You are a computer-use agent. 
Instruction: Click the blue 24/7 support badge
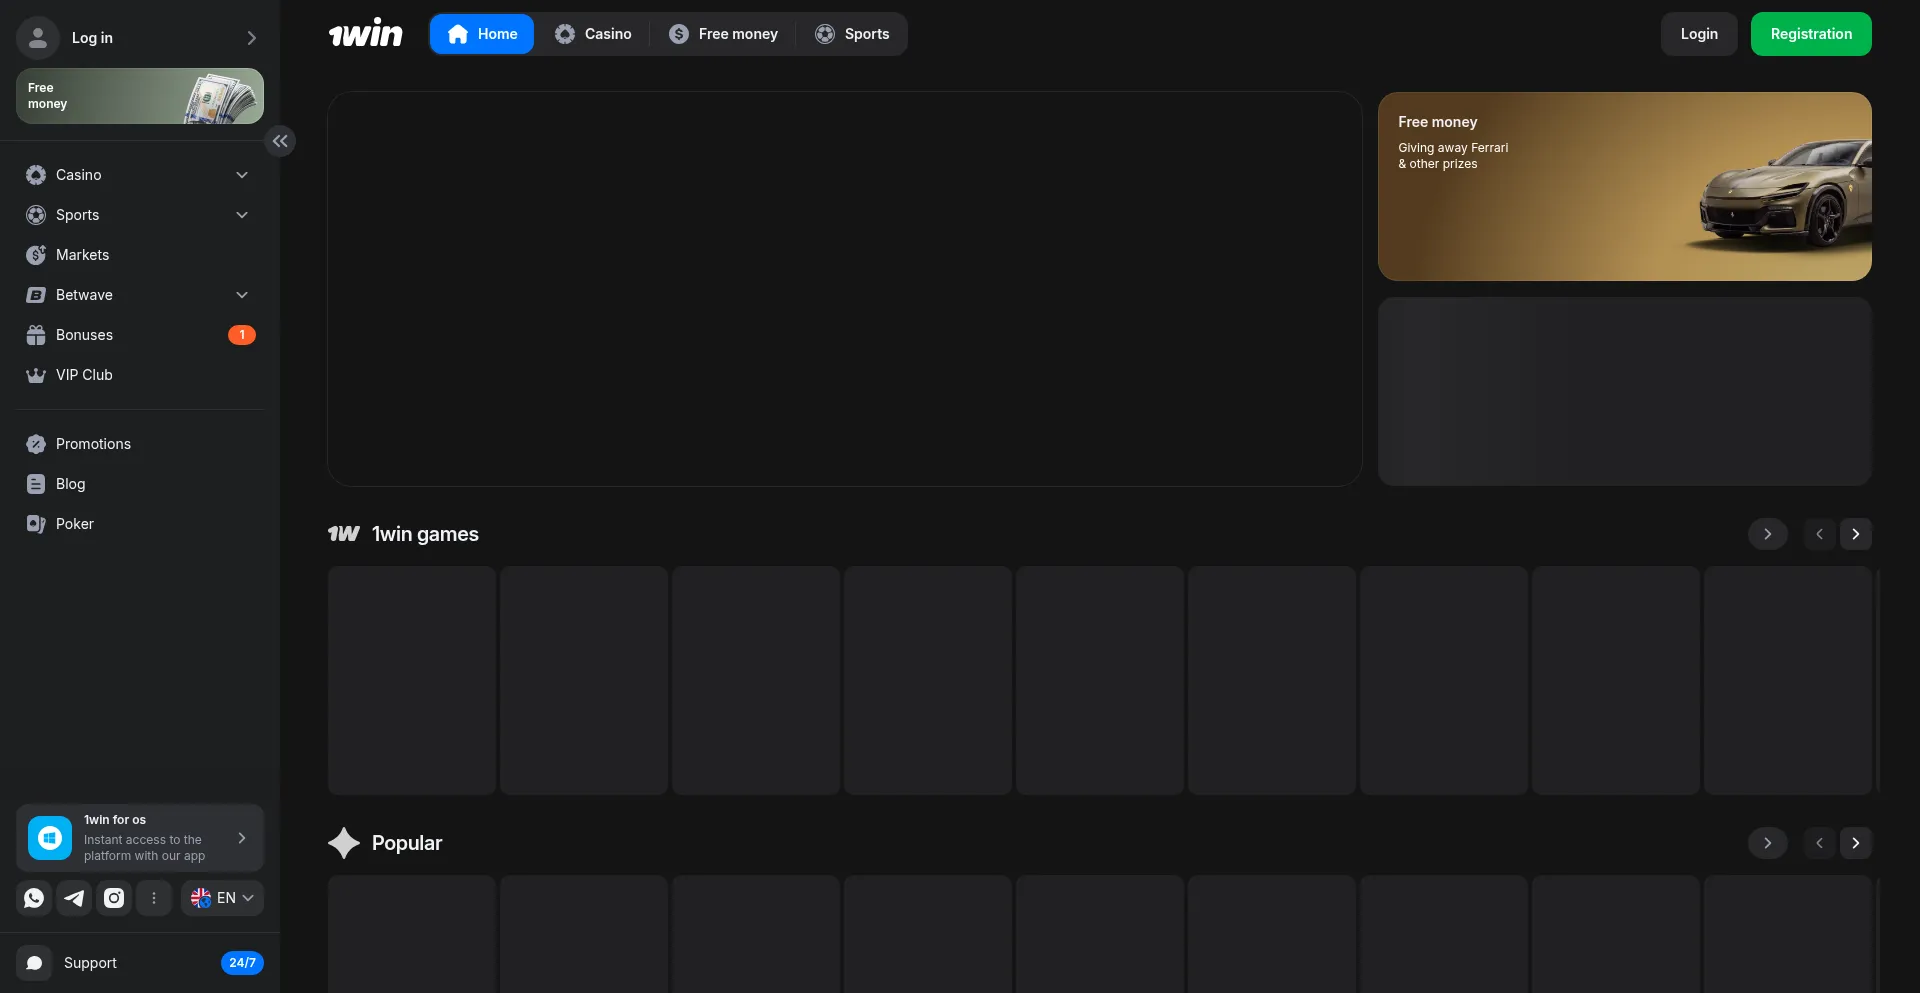[x=242, y=963]
